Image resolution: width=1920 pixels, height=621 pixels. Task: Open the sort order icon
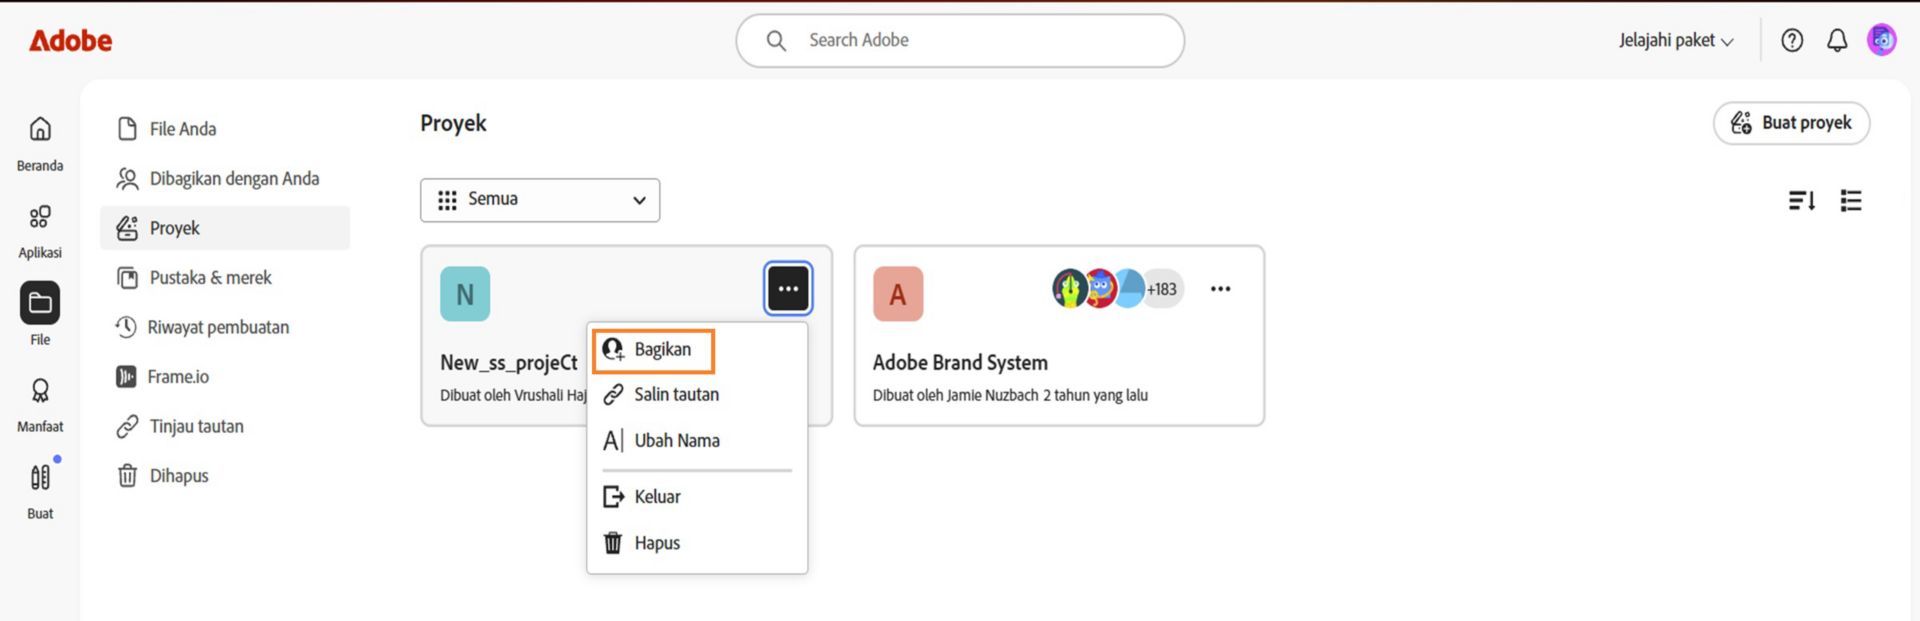point(1802,201)
